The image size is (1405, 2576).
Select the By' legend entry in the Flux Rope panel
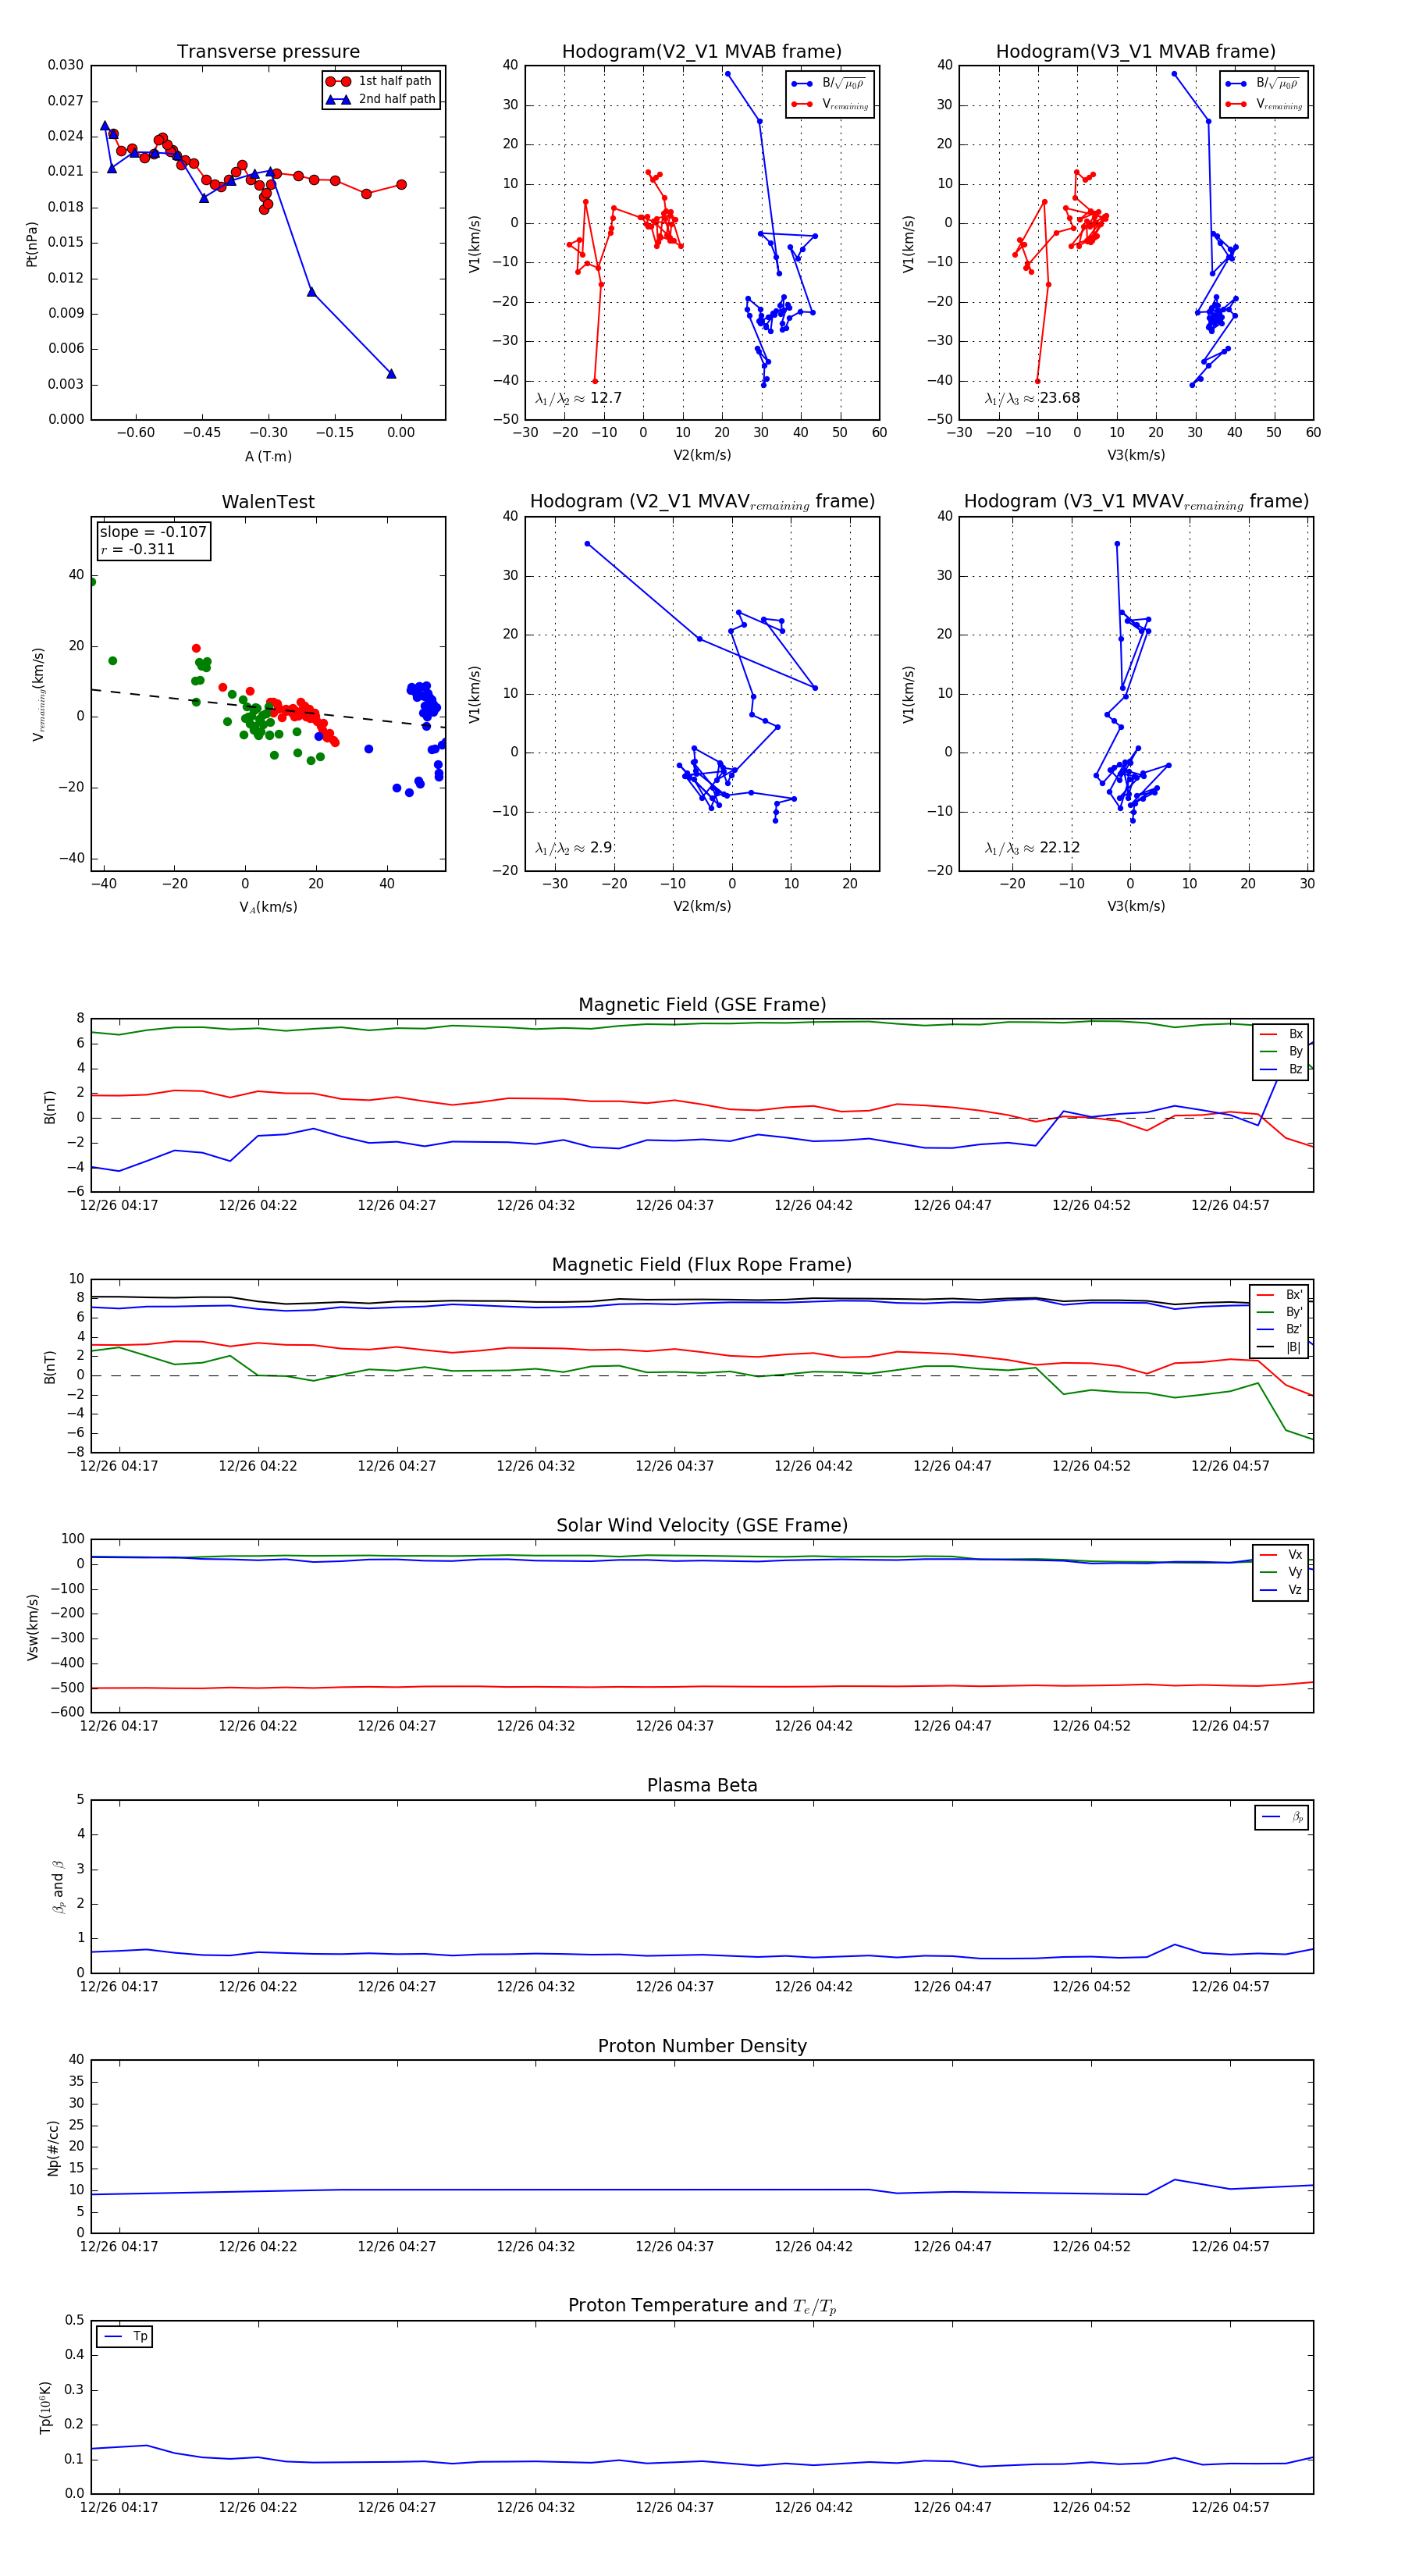click(x=1280, y=1312)
